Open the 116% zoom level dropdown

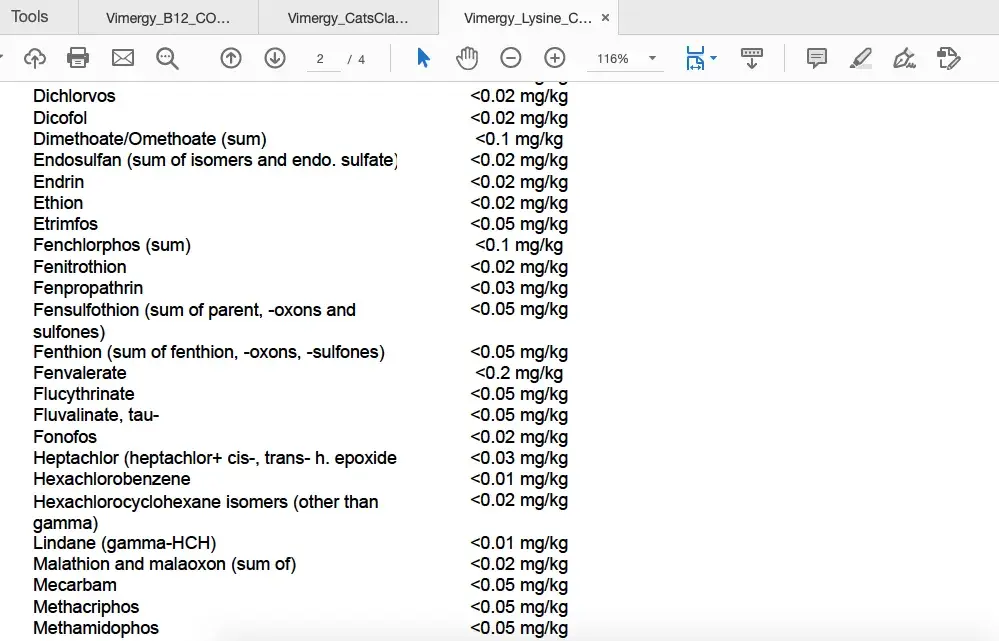click(x=652, y=59)
